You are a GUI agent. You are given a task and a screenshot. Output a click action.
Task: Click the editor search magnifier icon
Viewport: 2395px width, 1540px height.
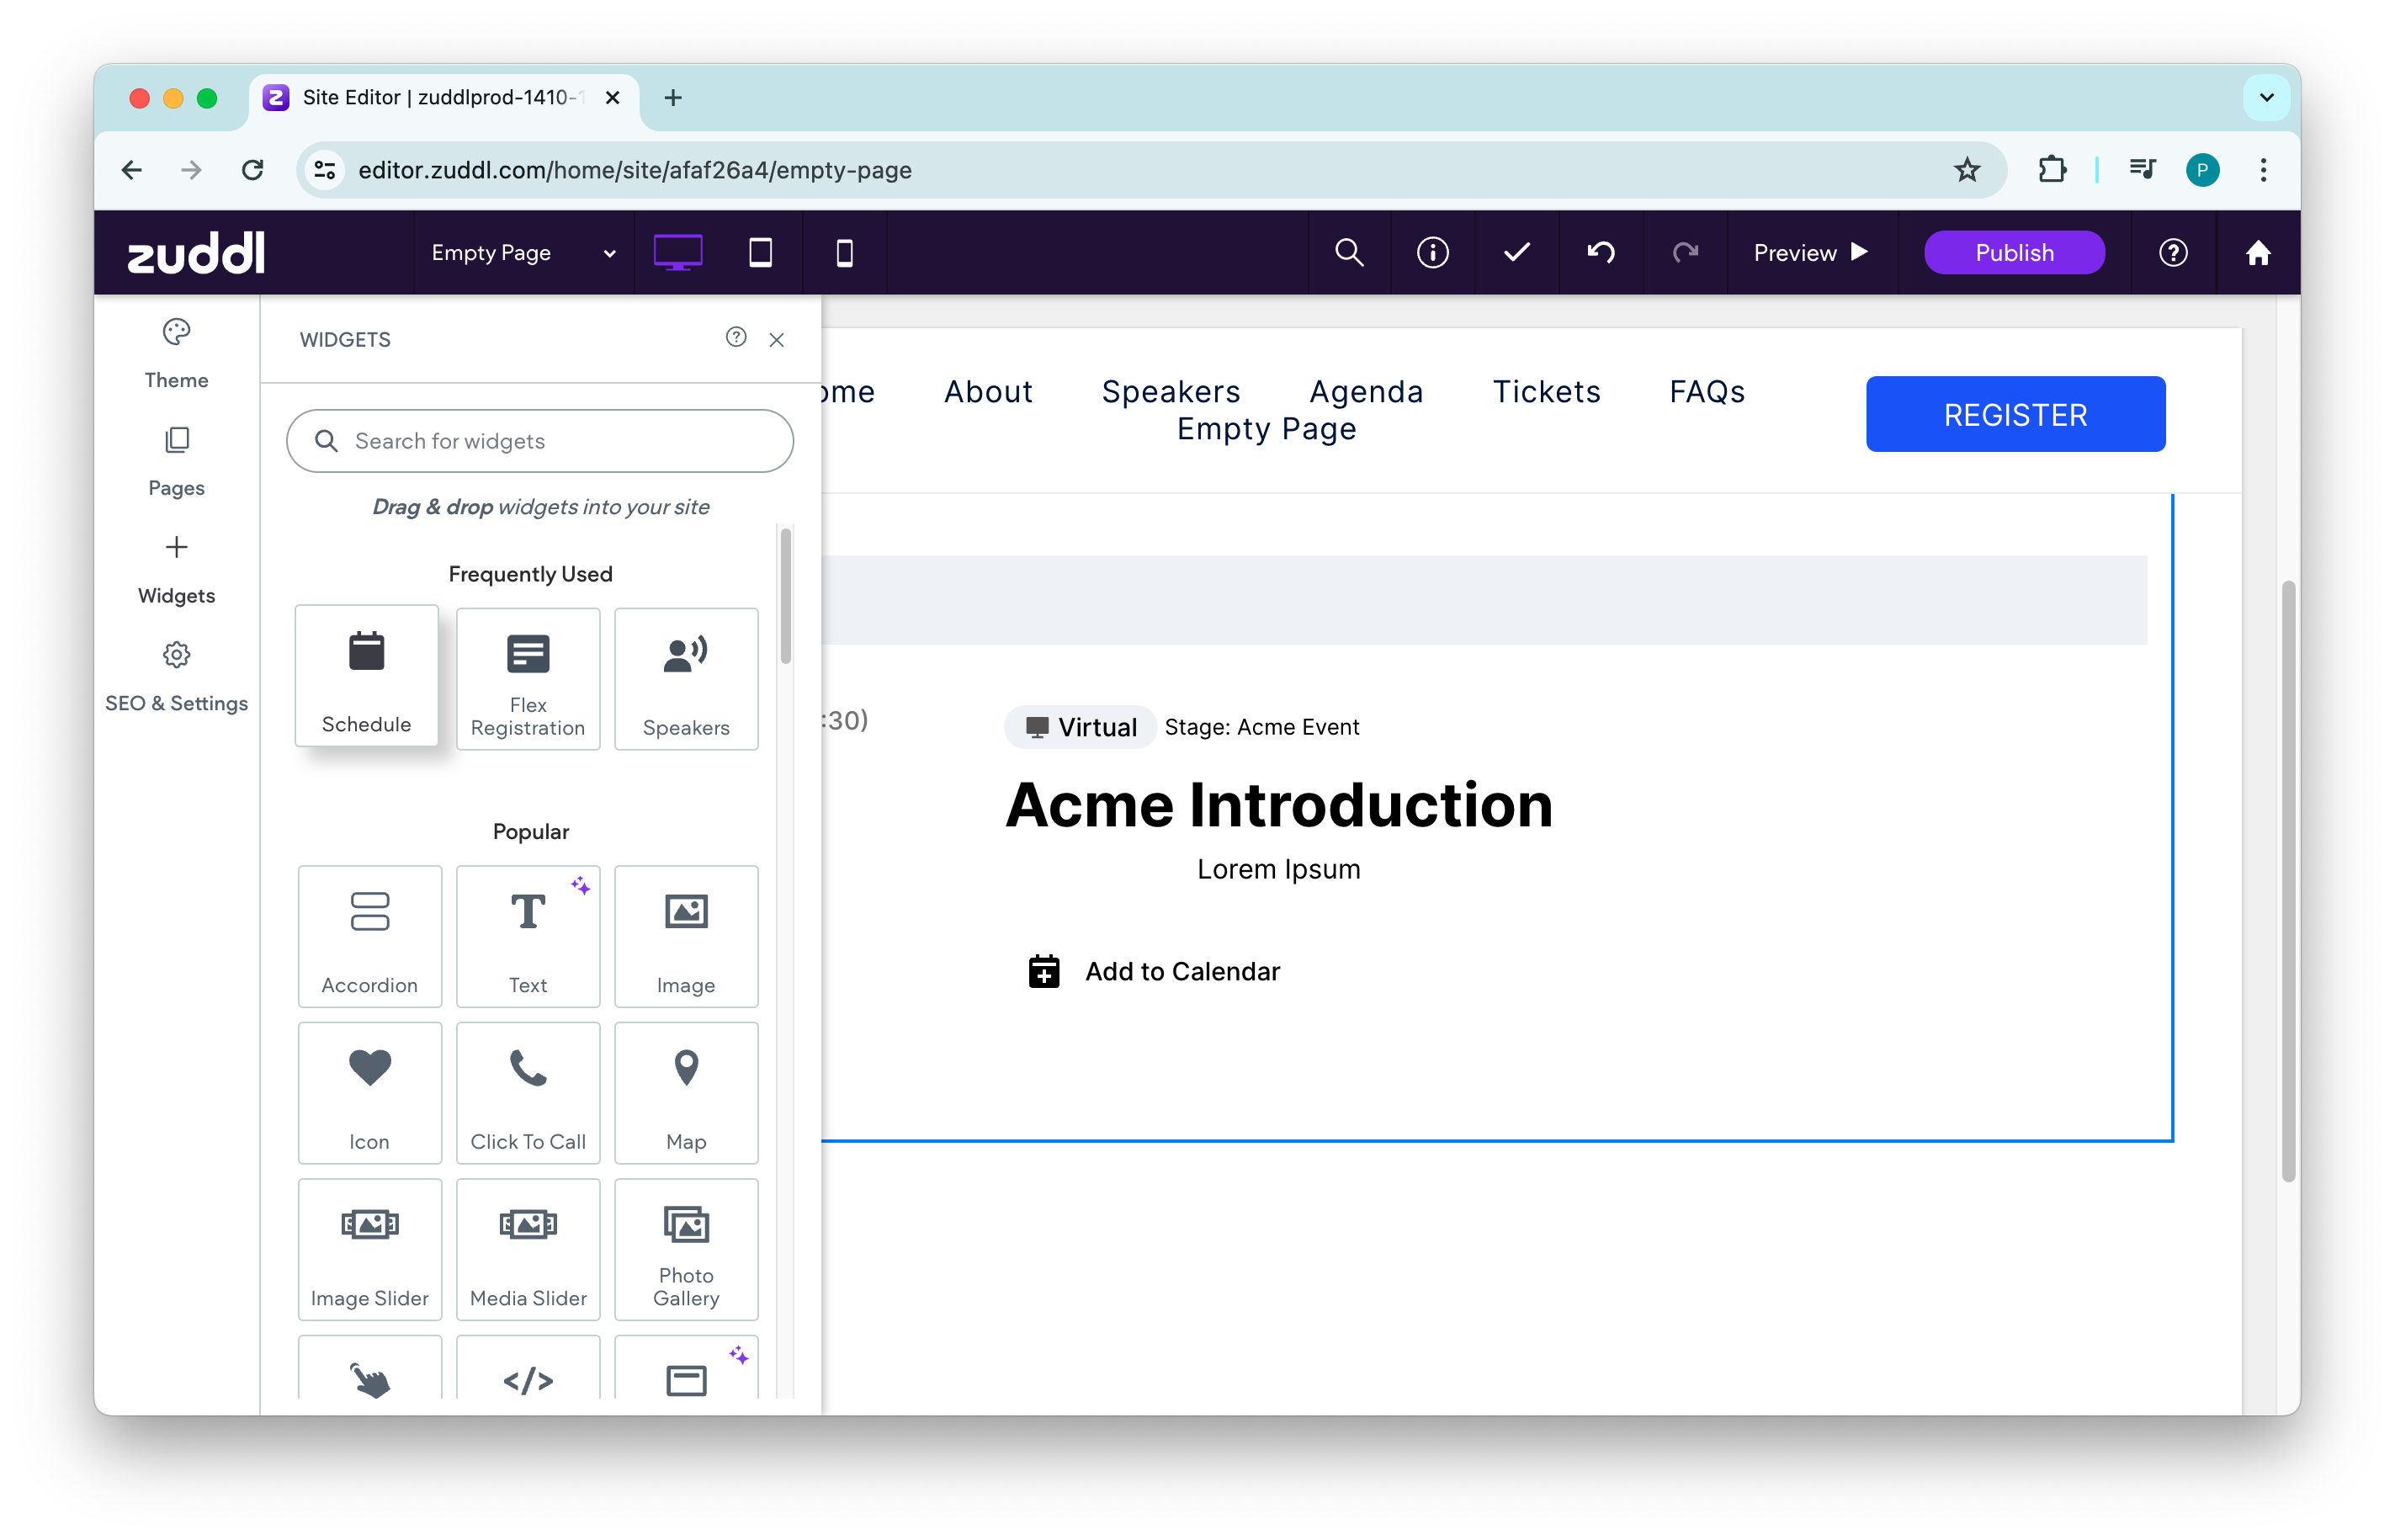click(x=1349, y=252)
